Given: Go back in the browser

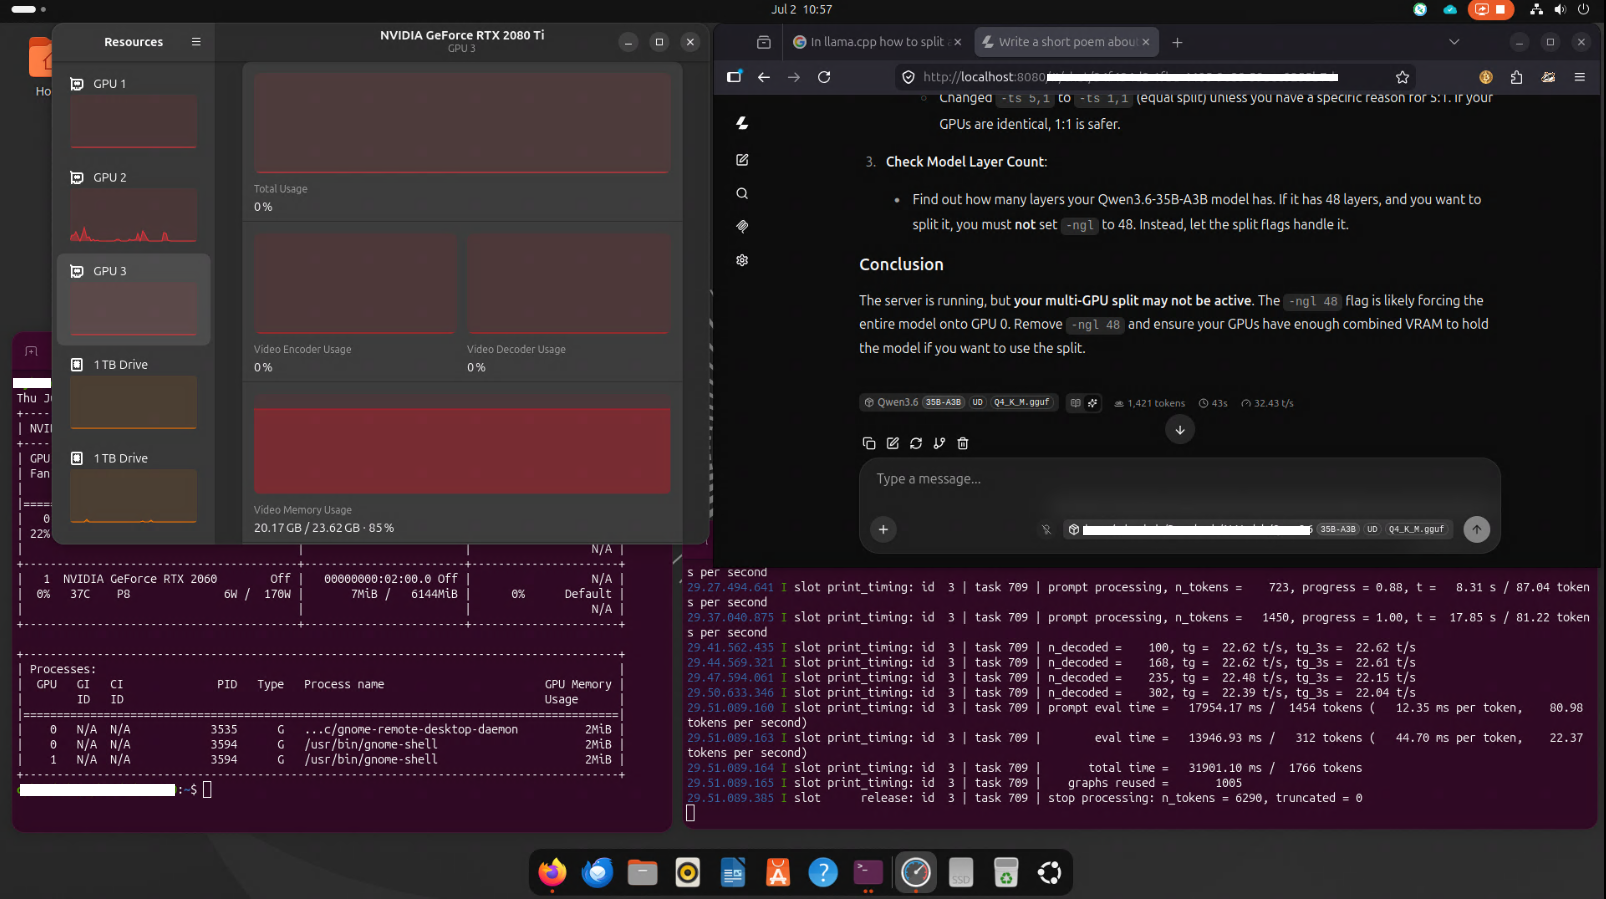Looking at the screenshot, I should (764, 77).
